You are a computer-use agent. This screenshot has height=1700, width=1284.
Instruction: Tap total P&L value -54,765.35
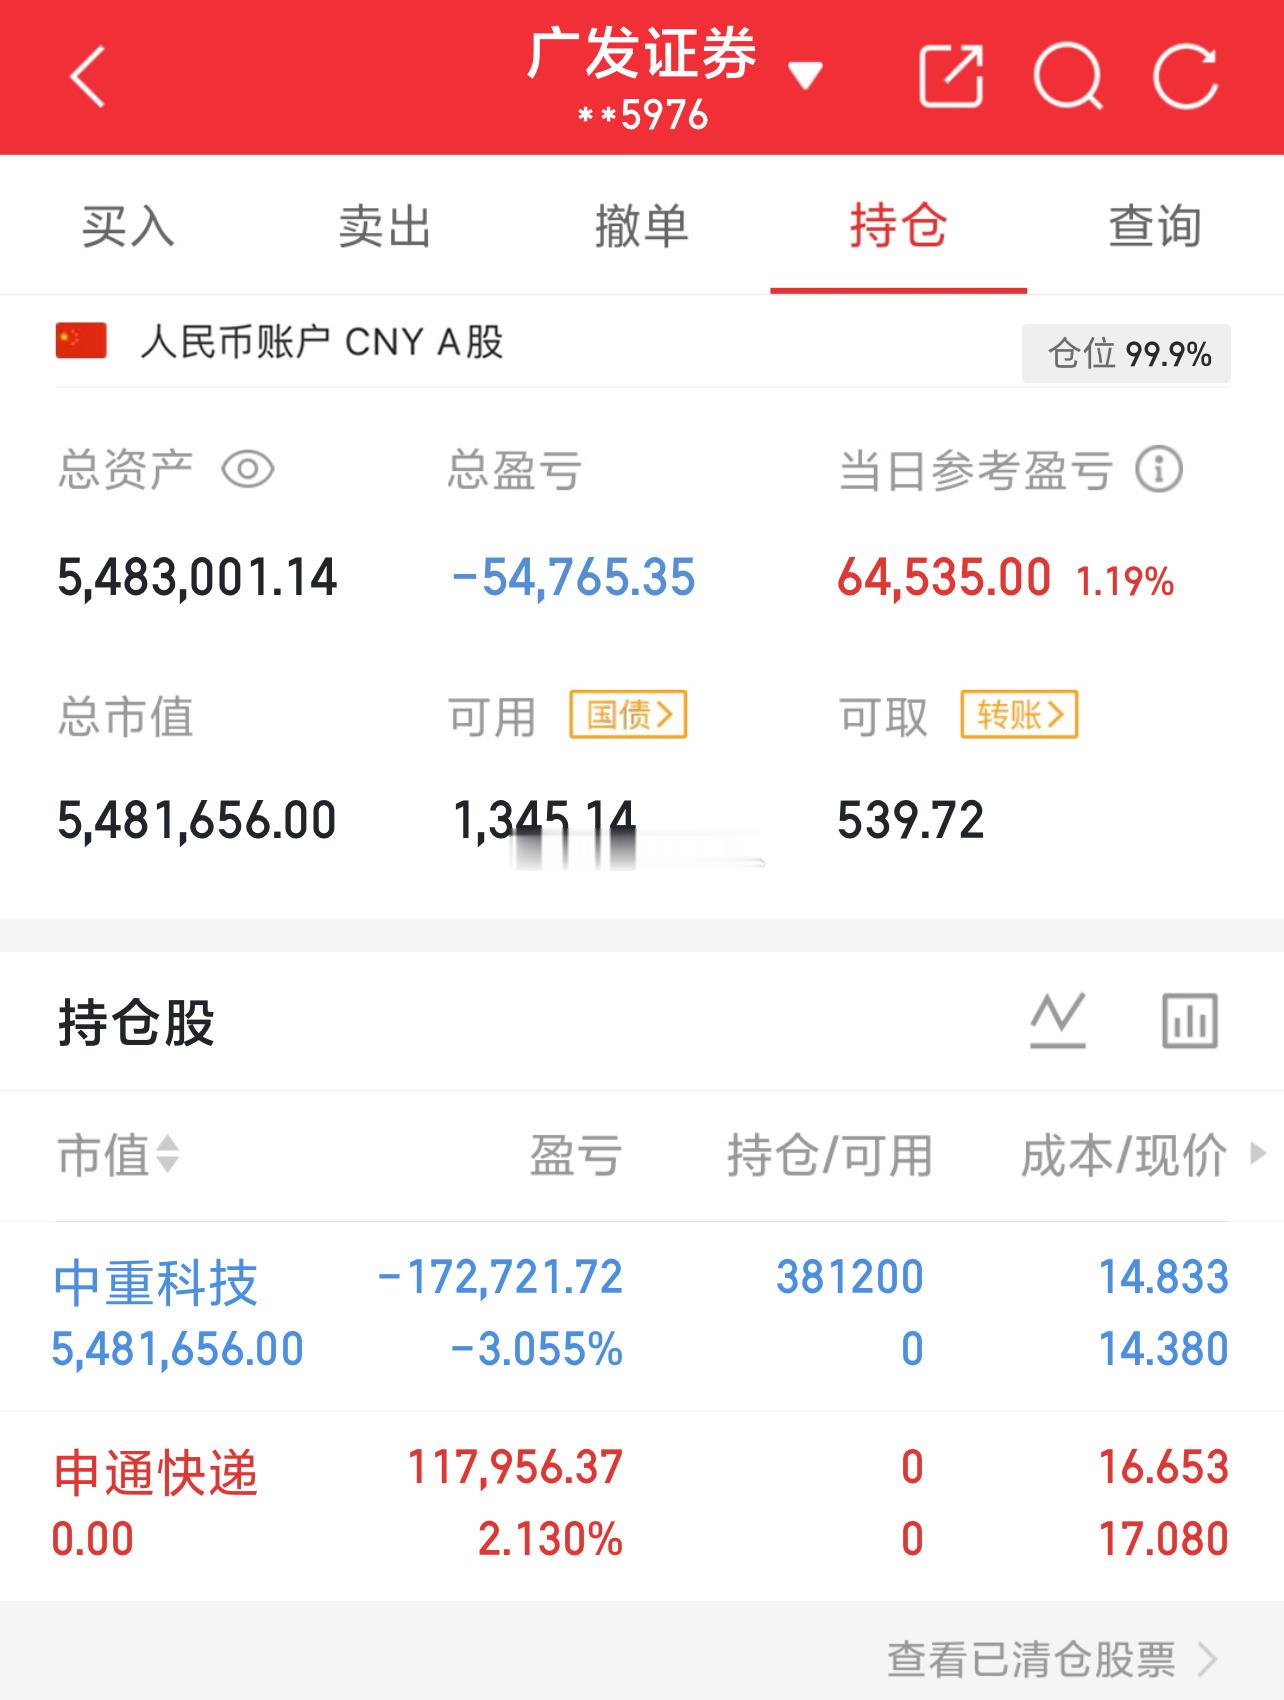pyautogui.click(x=574, y=578)
